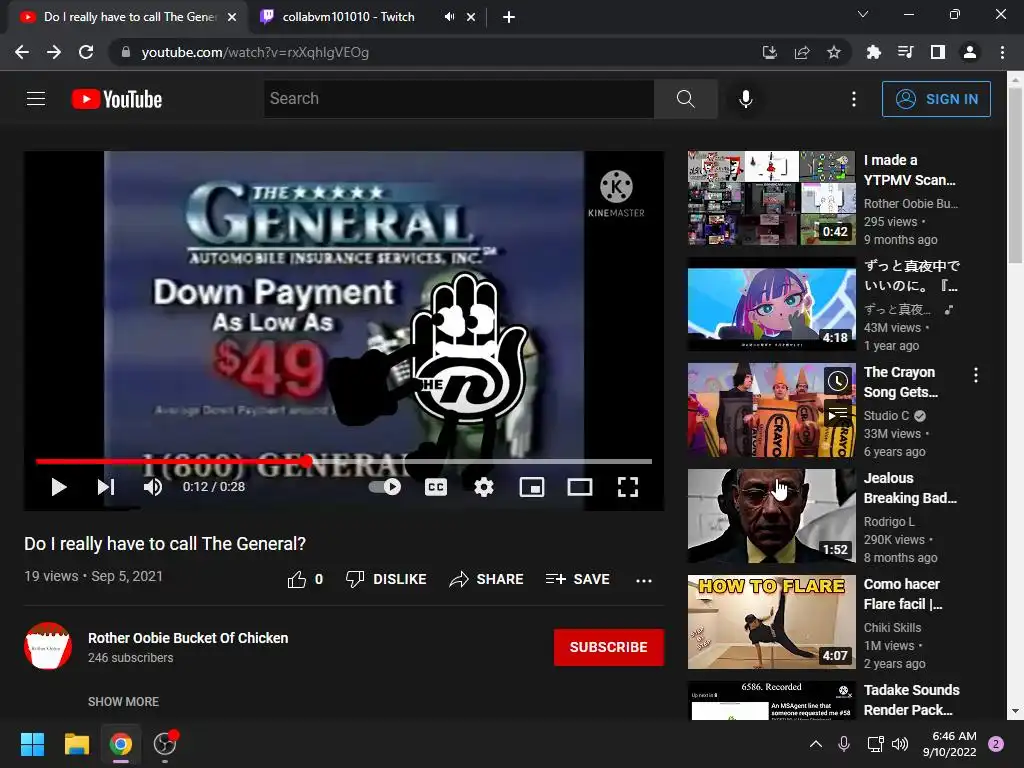The image size is (1024, 768).
Task: Enter full screen mode
Action: pyautogui.click(x=628, y=487)
